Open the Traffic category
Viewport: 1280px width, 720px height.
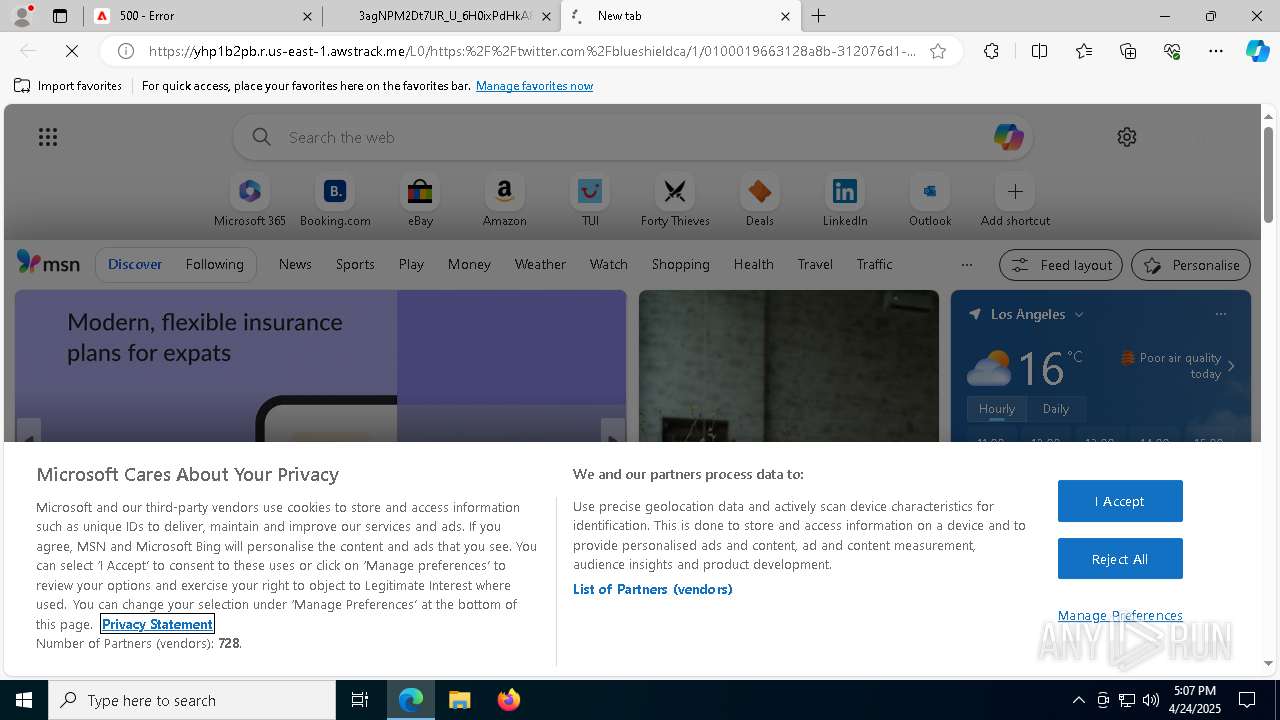(x=874, y=264)
